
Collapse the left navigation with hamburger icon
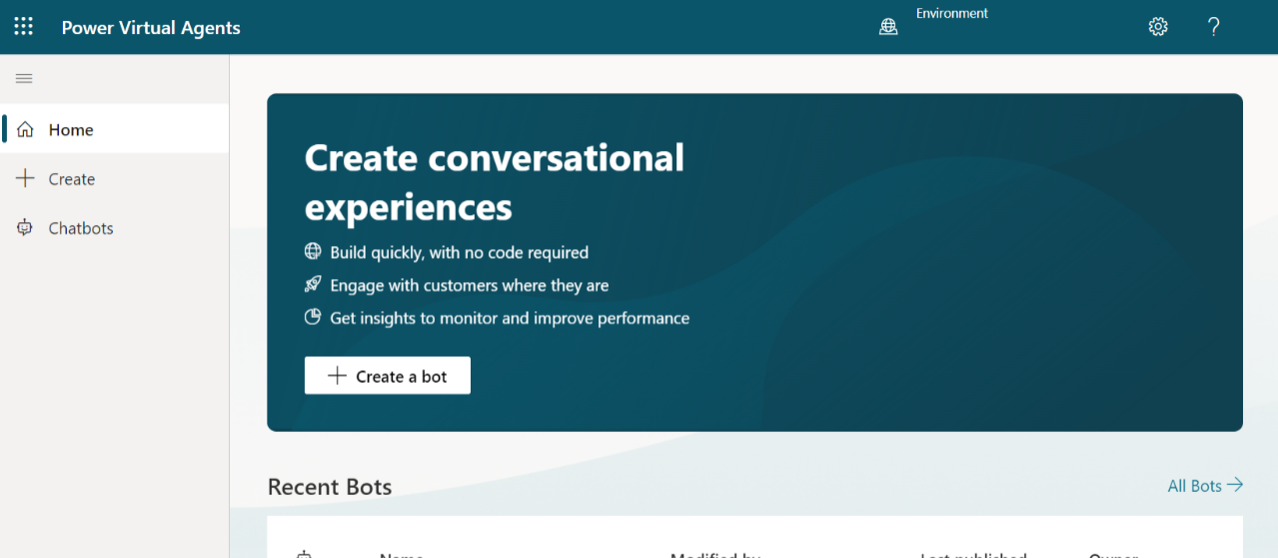tap(24, 79)
